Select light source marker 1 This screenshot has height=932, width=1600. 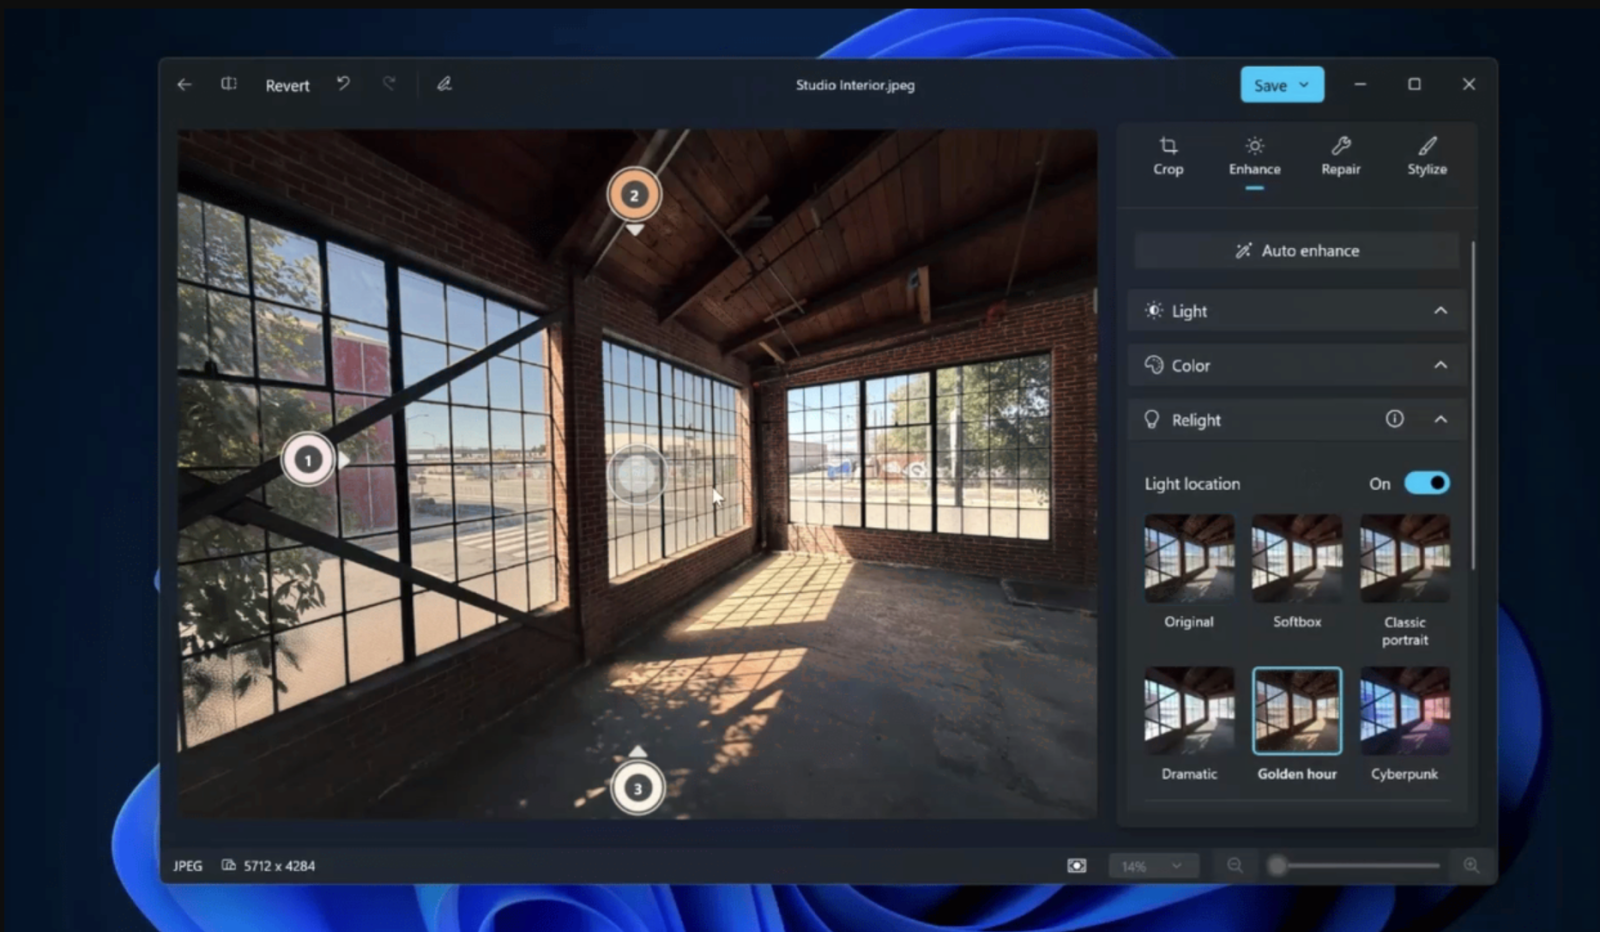point(308,460)
